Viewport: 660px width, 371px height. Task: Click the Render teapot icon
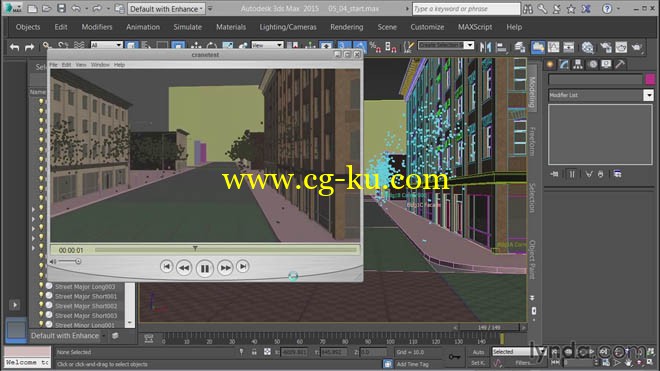[636, 47]
